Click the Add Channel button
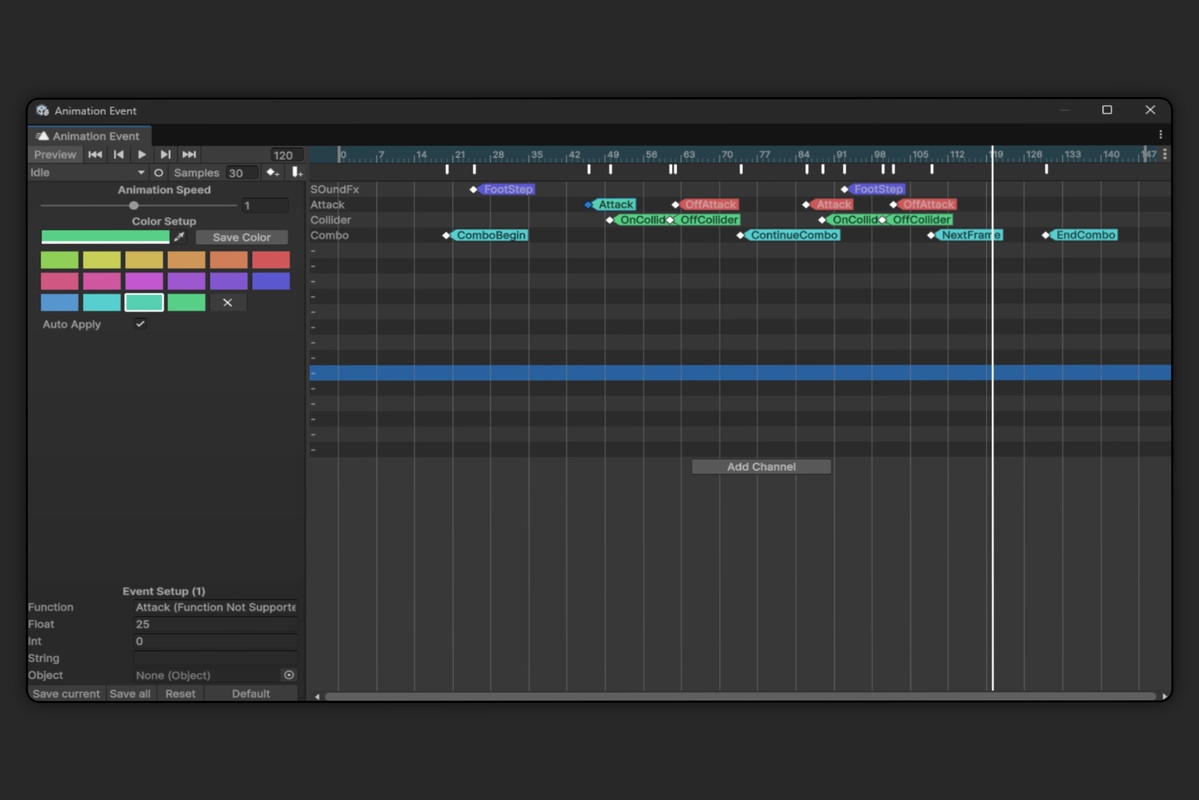This screenshot has height=800, width=1199. coord(761,467)
